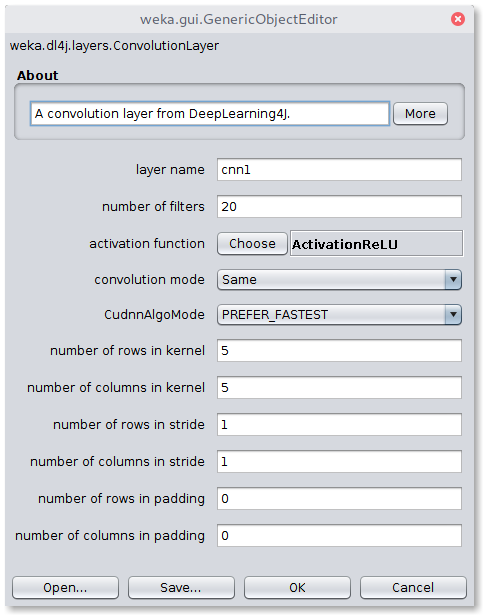This screenshot has height=615, width=483.
Task: Click the About description text box
Action: point(210,114)
